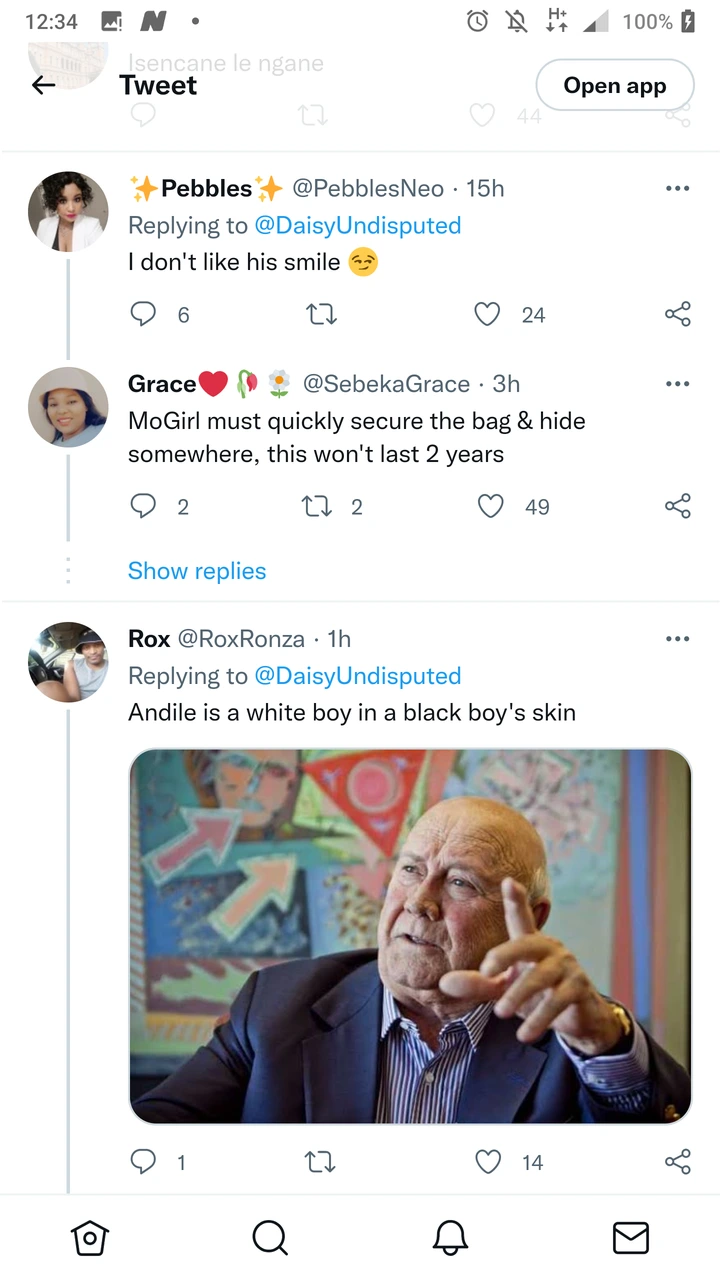Screen dimensions: 720x1280
Task: Tap the Open app button
Action: coord(615,86)
